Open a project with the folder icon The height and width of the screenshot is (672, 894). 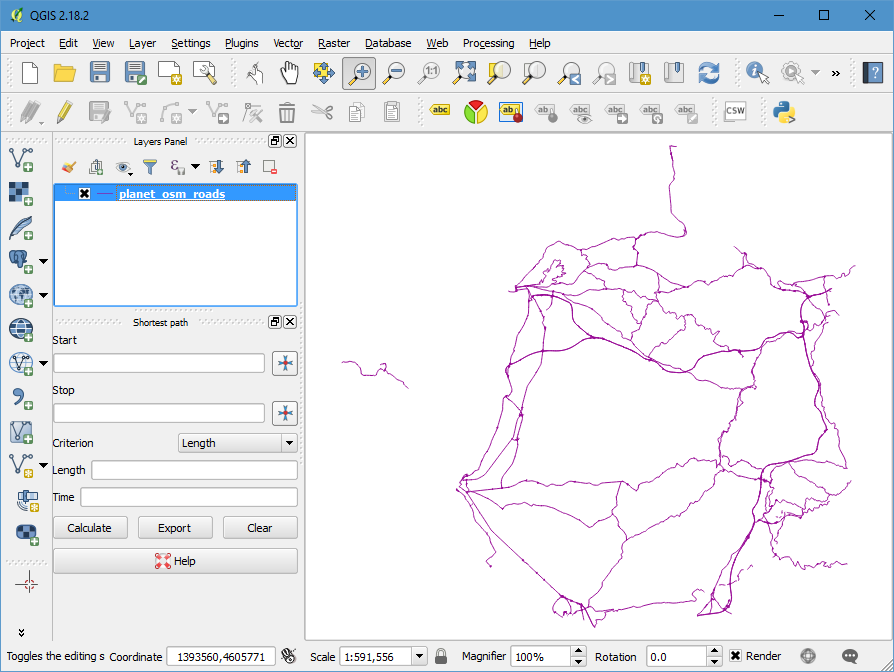64,73
